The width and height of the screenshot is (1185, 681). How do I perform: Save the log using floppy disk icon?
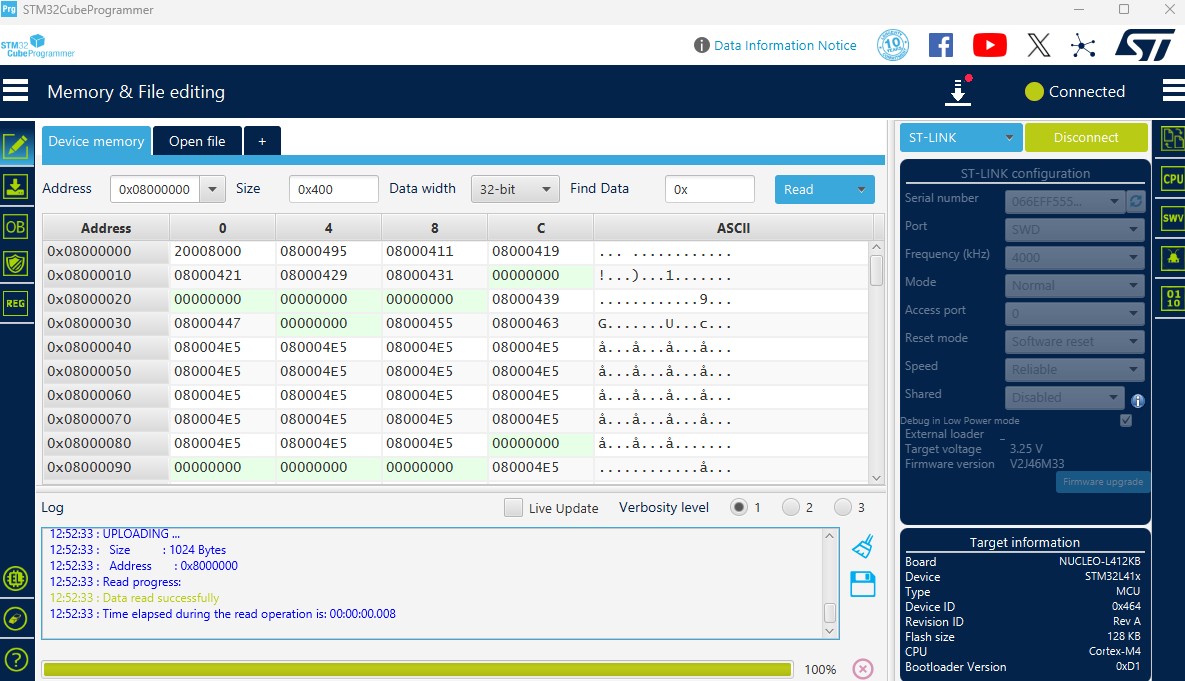click(862, 584)
